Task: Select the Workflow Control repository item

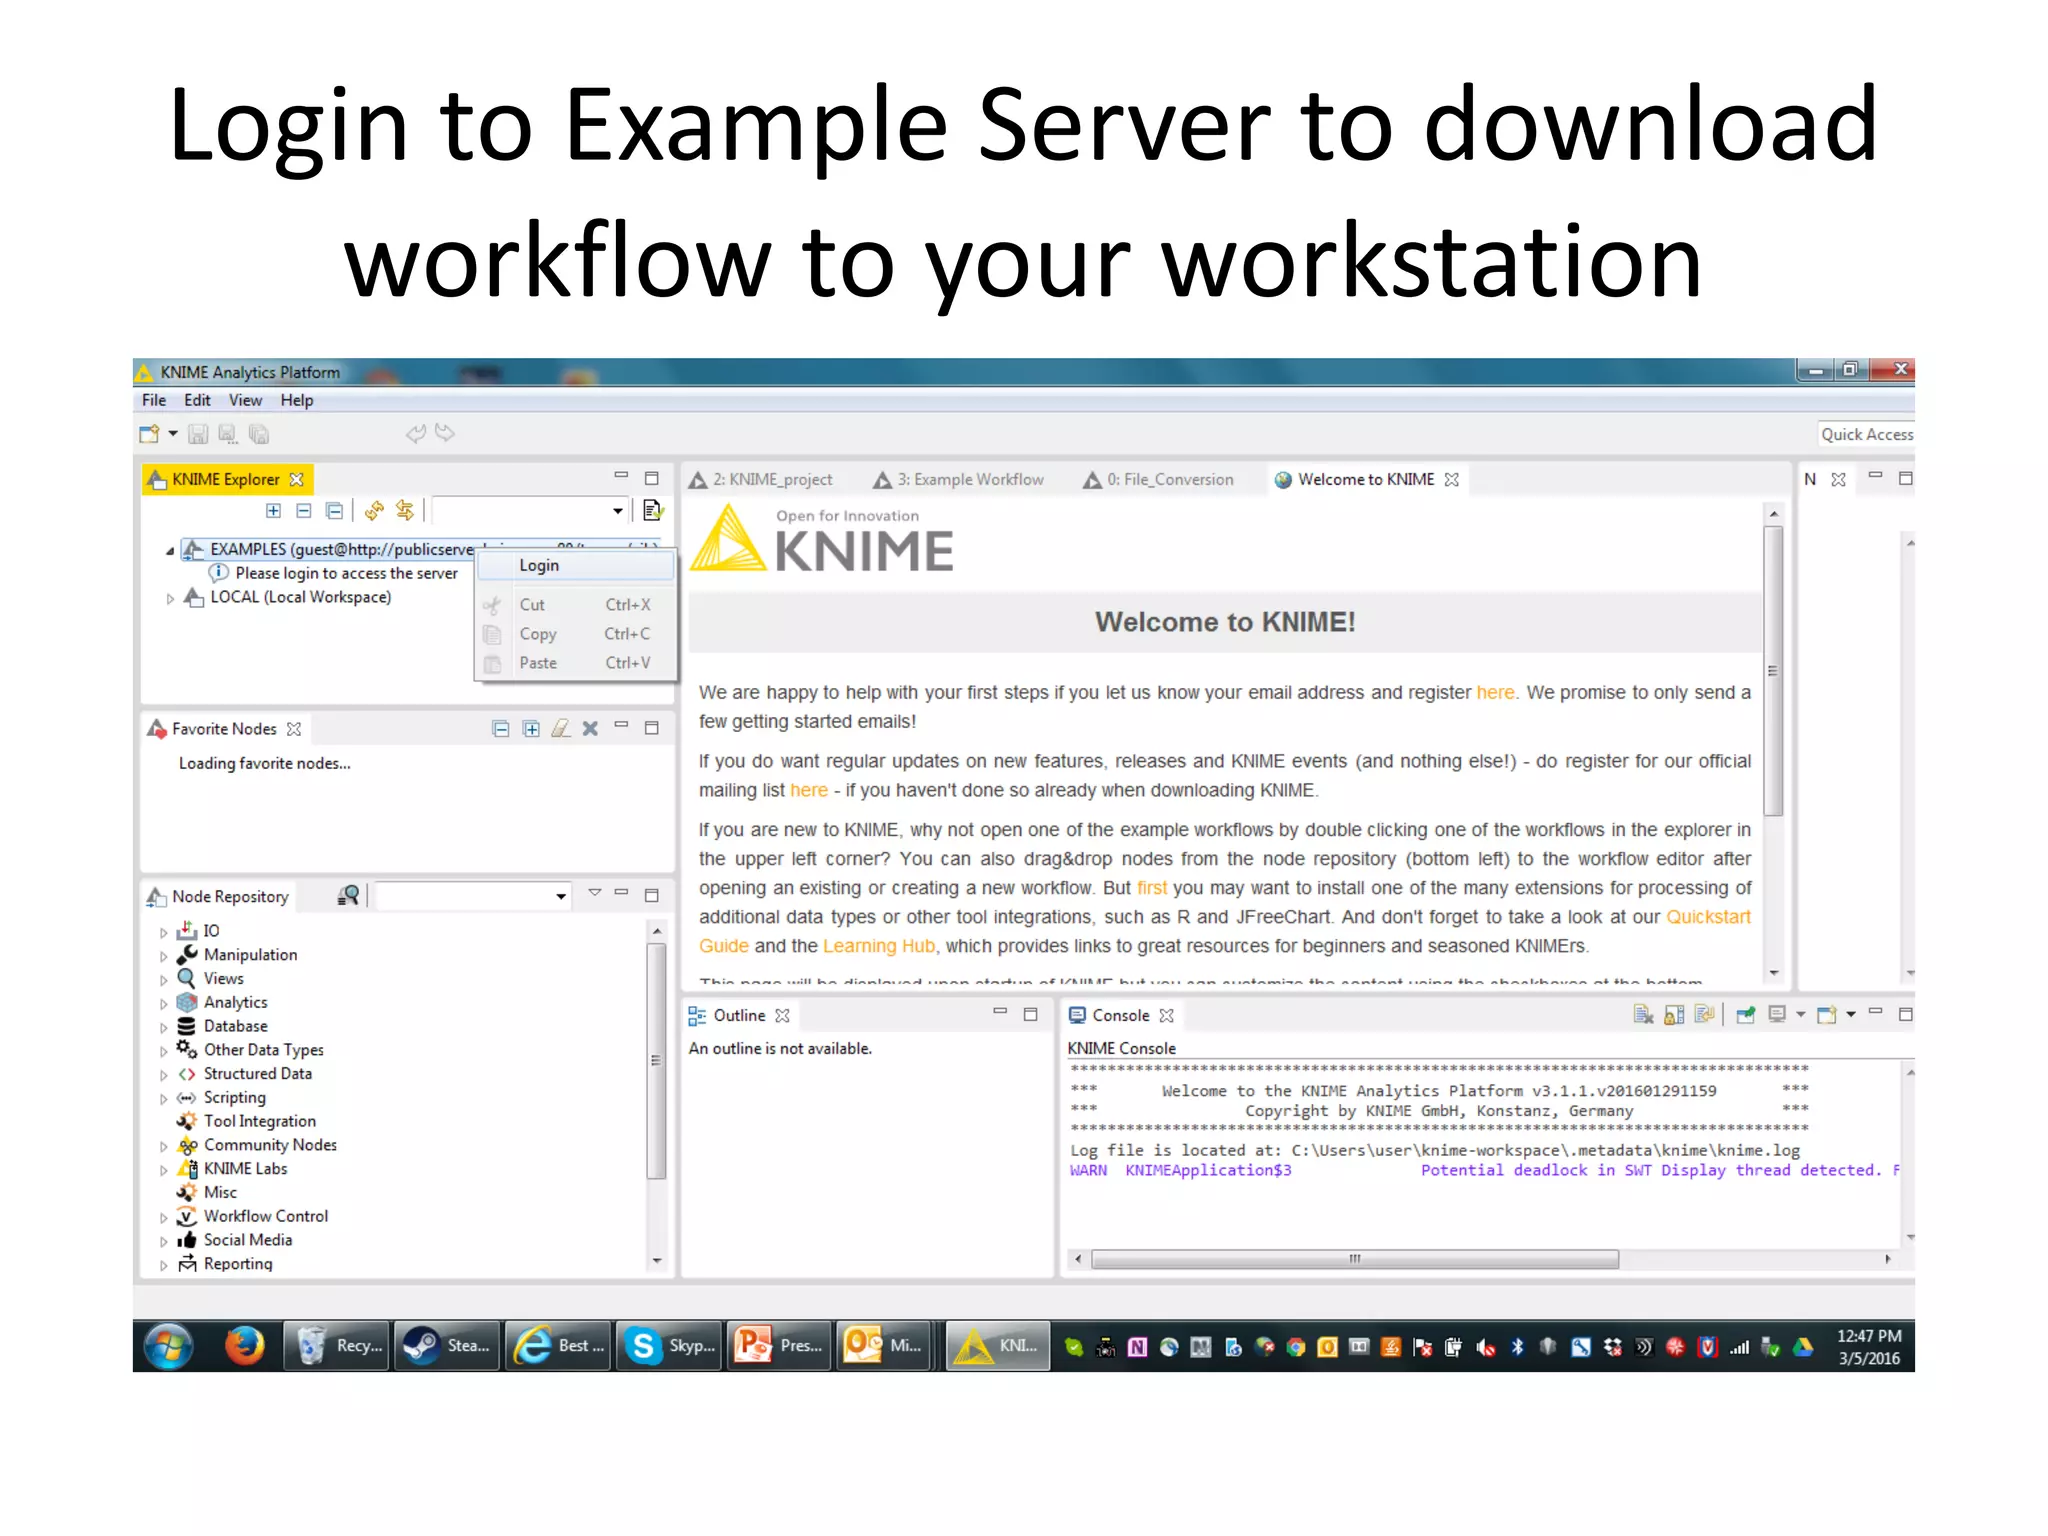Action: tap(265, 1217)
